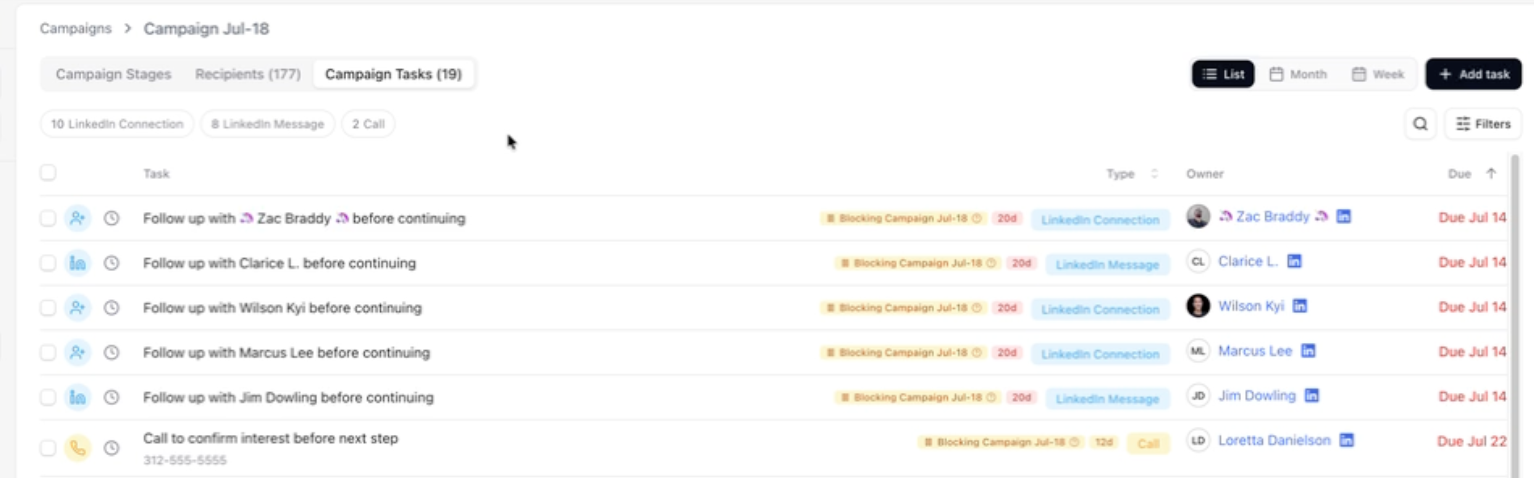Click phone number 312-555-5555
1534x478 pixels.
(185, 460)
